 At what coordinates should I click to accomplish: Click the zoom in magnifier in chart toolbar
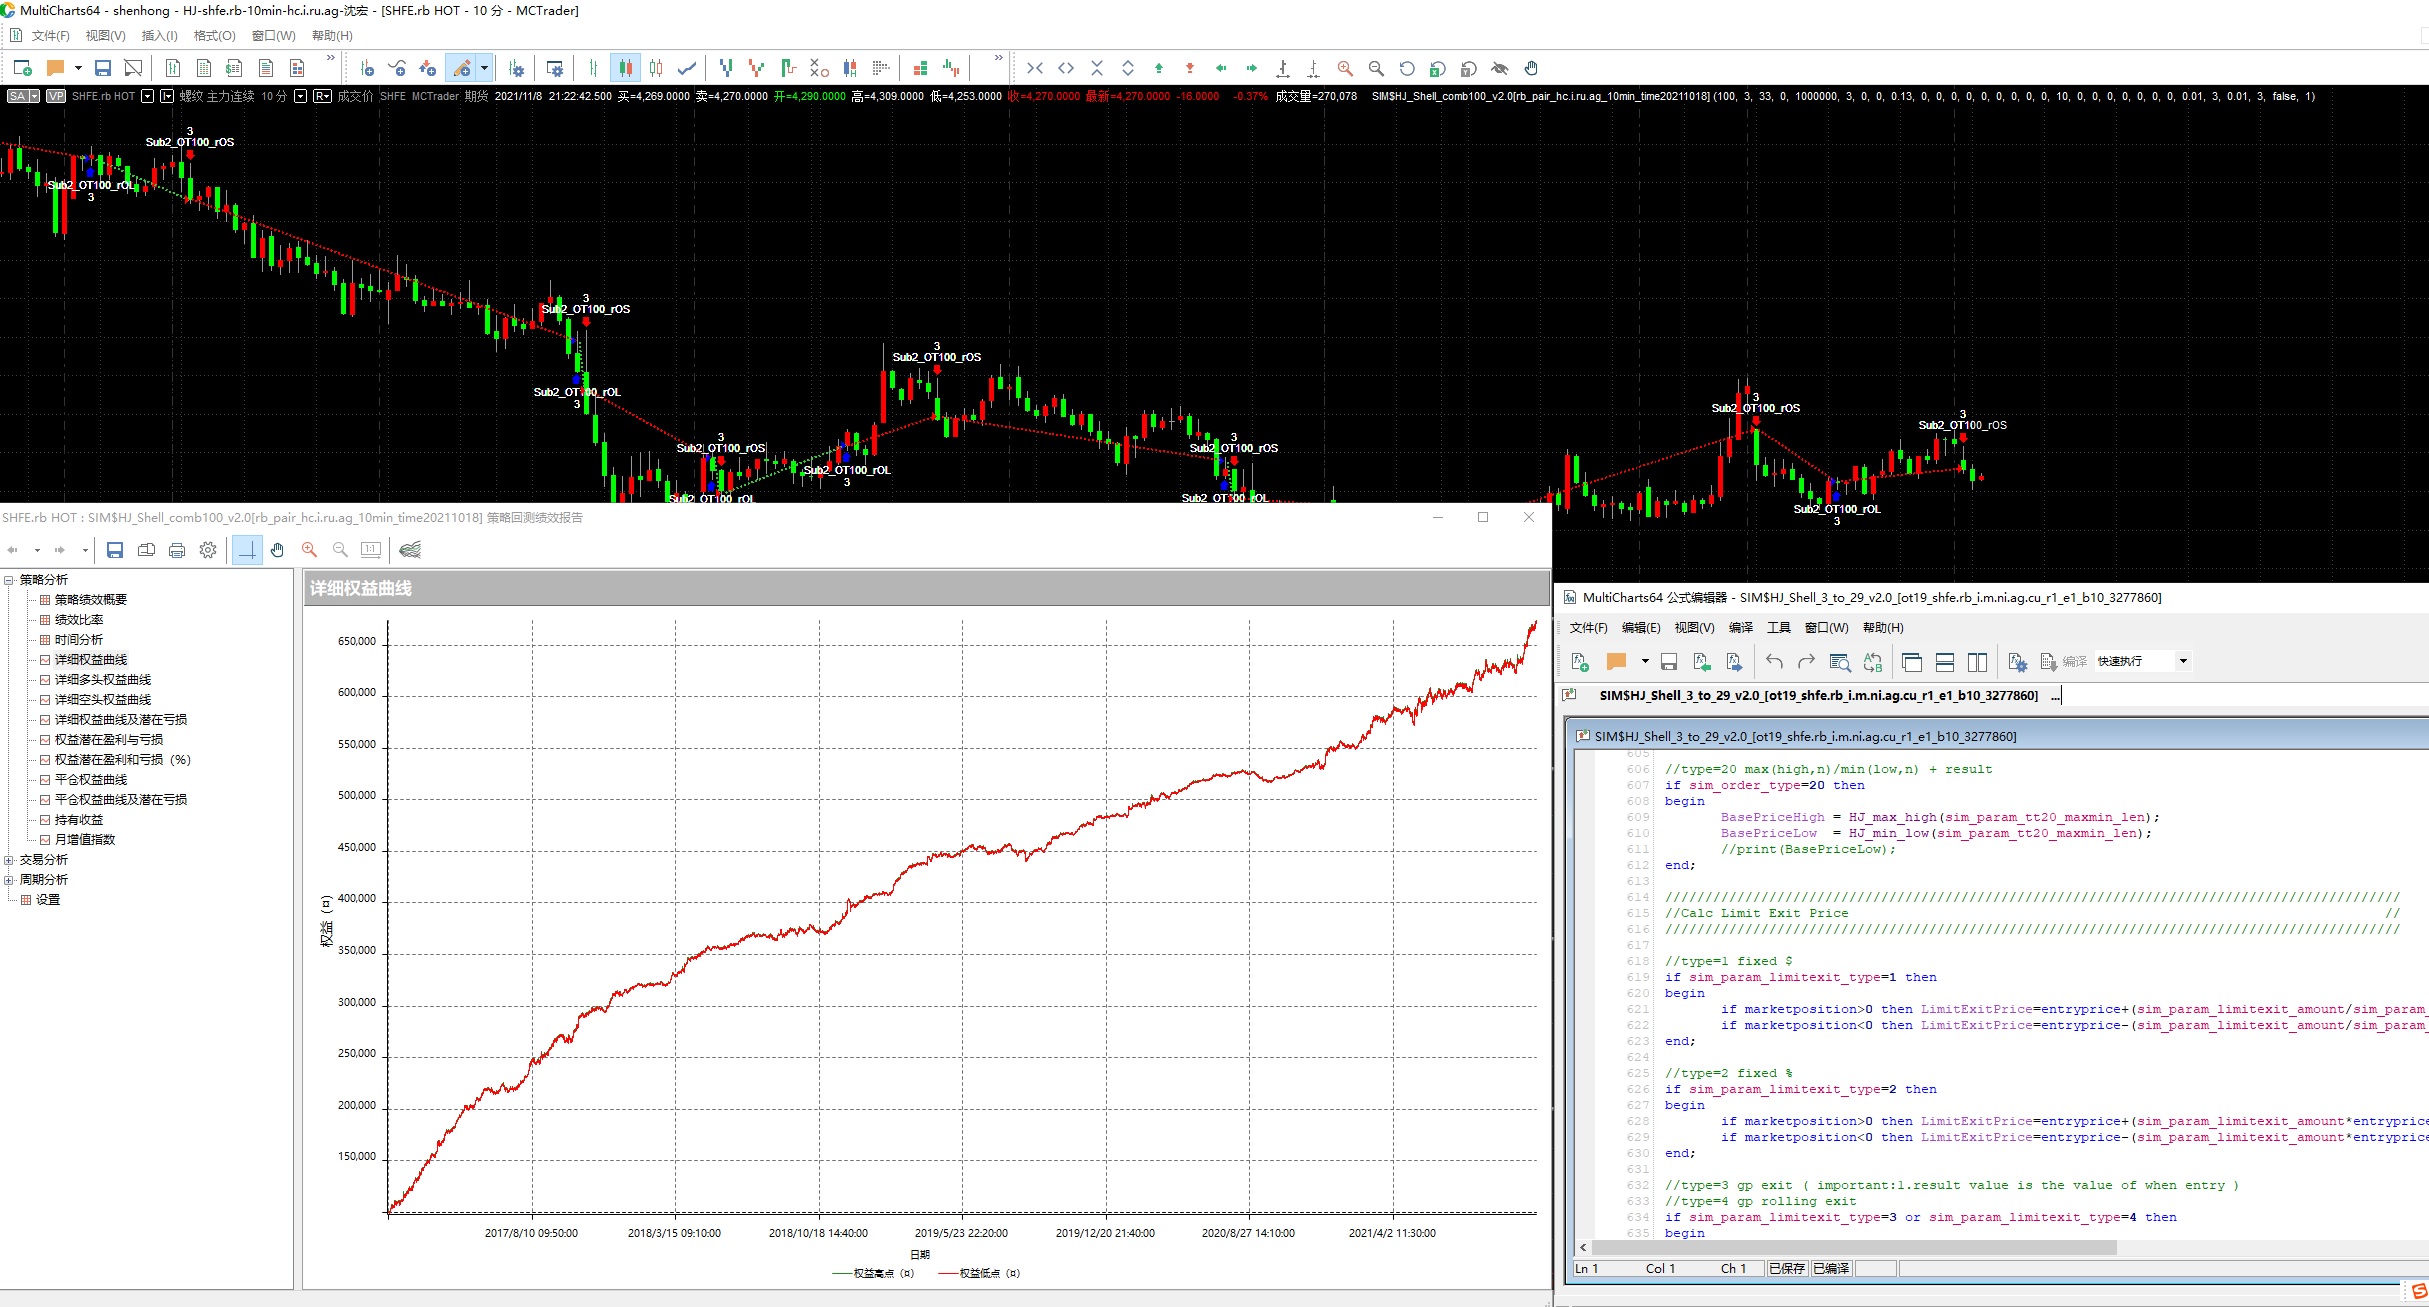(1345, 68)
